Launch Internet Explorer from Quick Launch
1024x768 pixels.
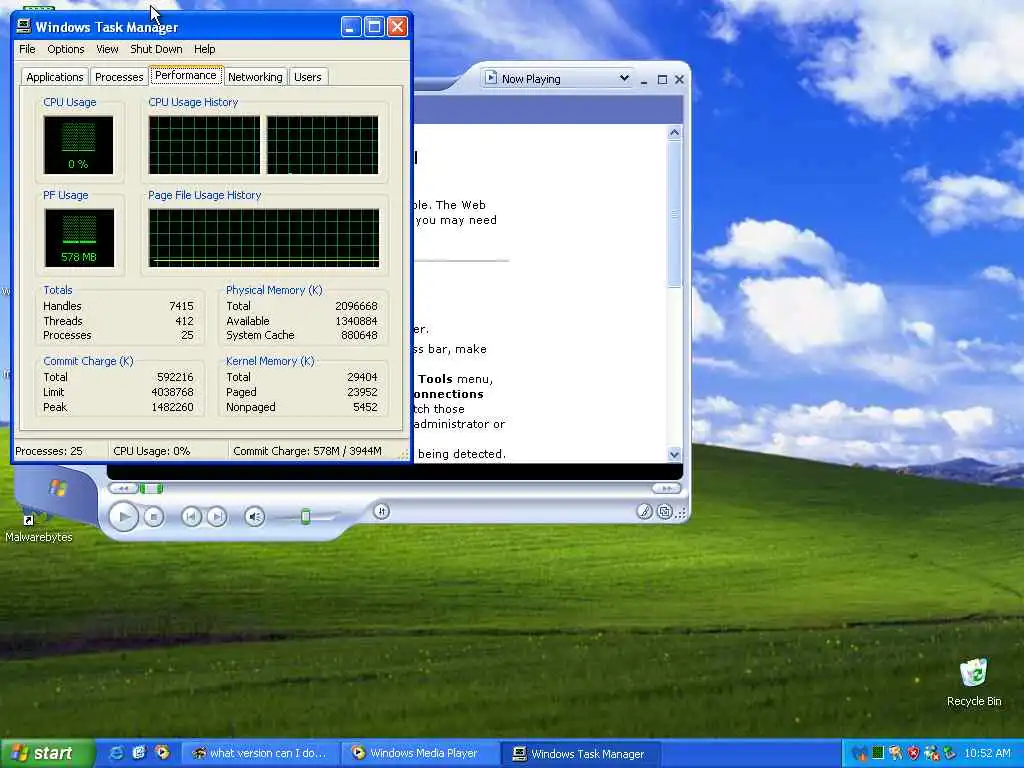pyautogui.click(x=116, y=753)
